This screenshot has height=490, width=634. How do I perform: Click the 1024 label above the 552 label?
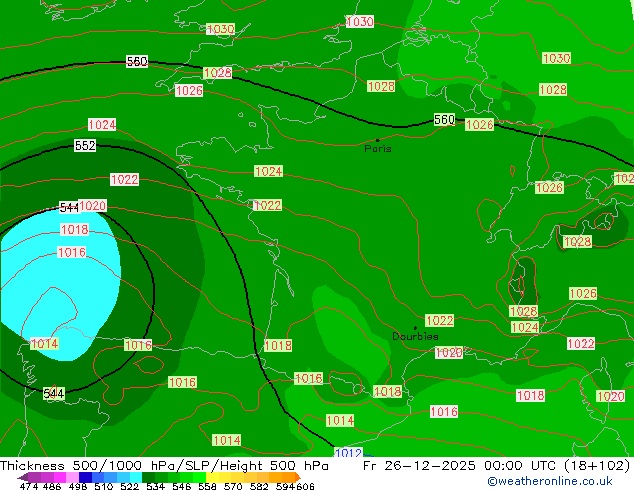click(102, 125)
